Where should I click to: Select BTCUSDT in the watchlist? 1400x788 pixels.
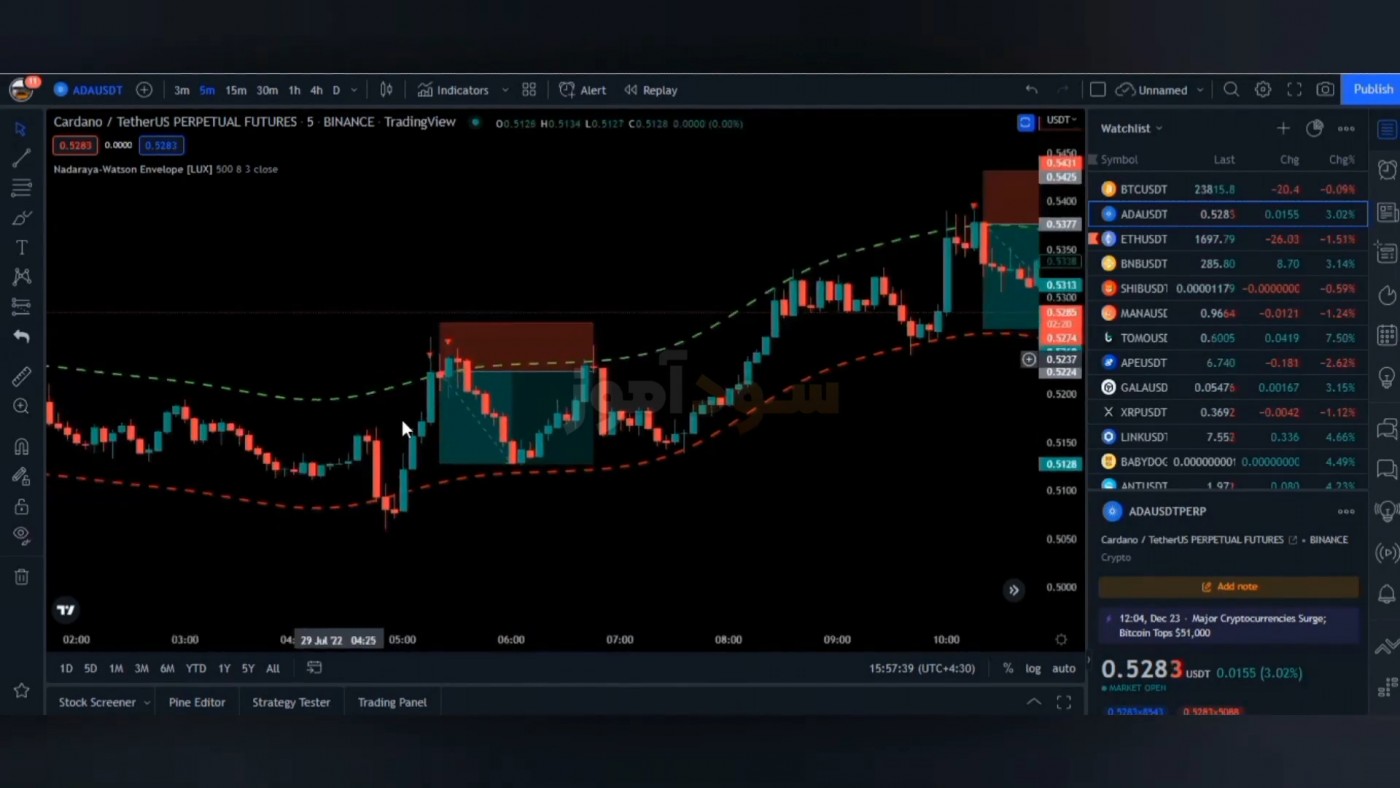click(x=1228, y=189)
